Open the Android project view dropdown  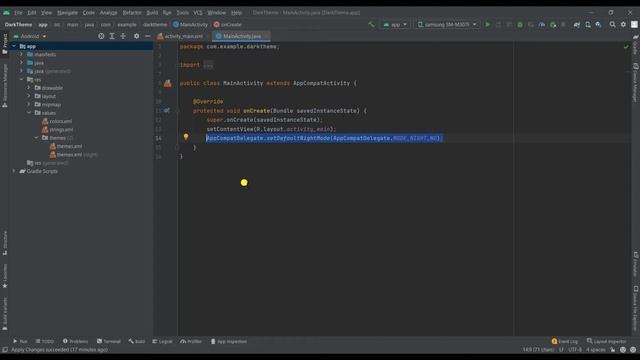(x=30, y=36)
